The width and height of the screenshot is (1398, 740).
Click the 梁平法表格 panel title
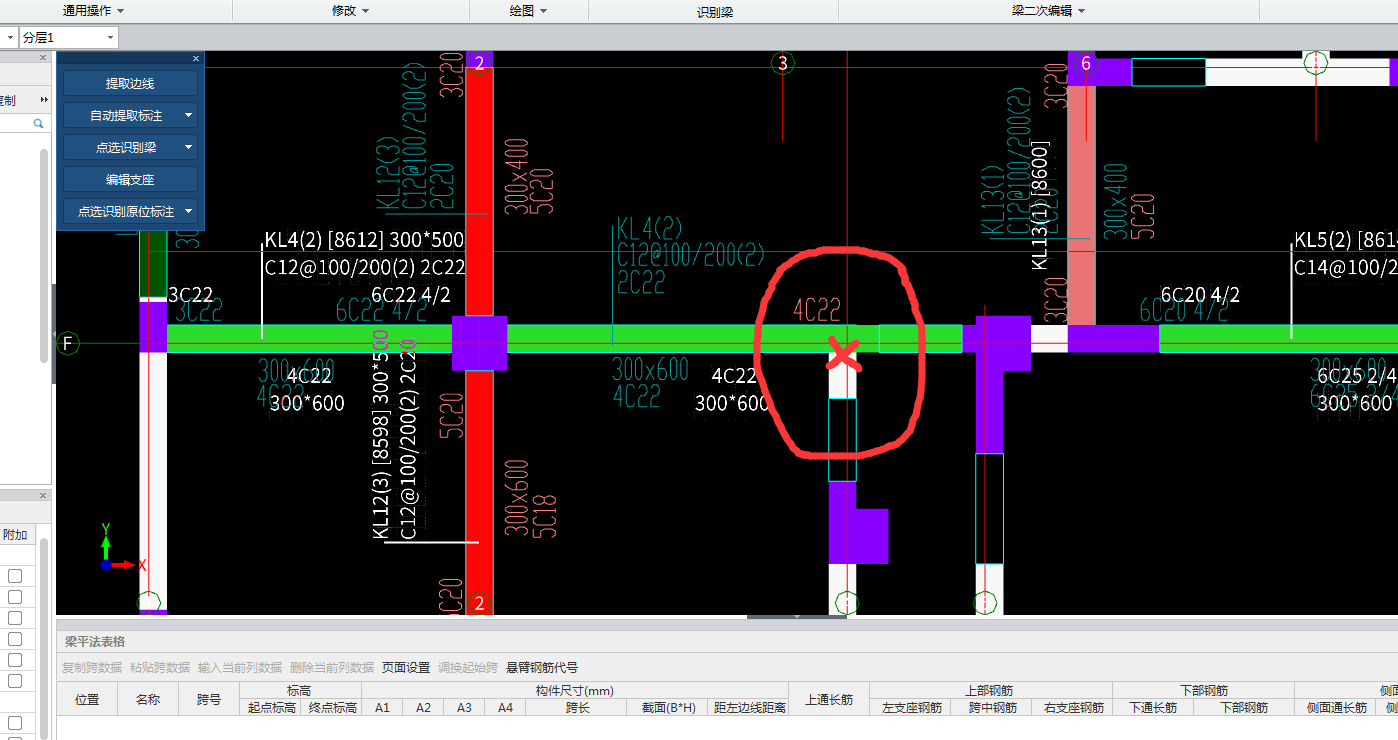[95, 641]
